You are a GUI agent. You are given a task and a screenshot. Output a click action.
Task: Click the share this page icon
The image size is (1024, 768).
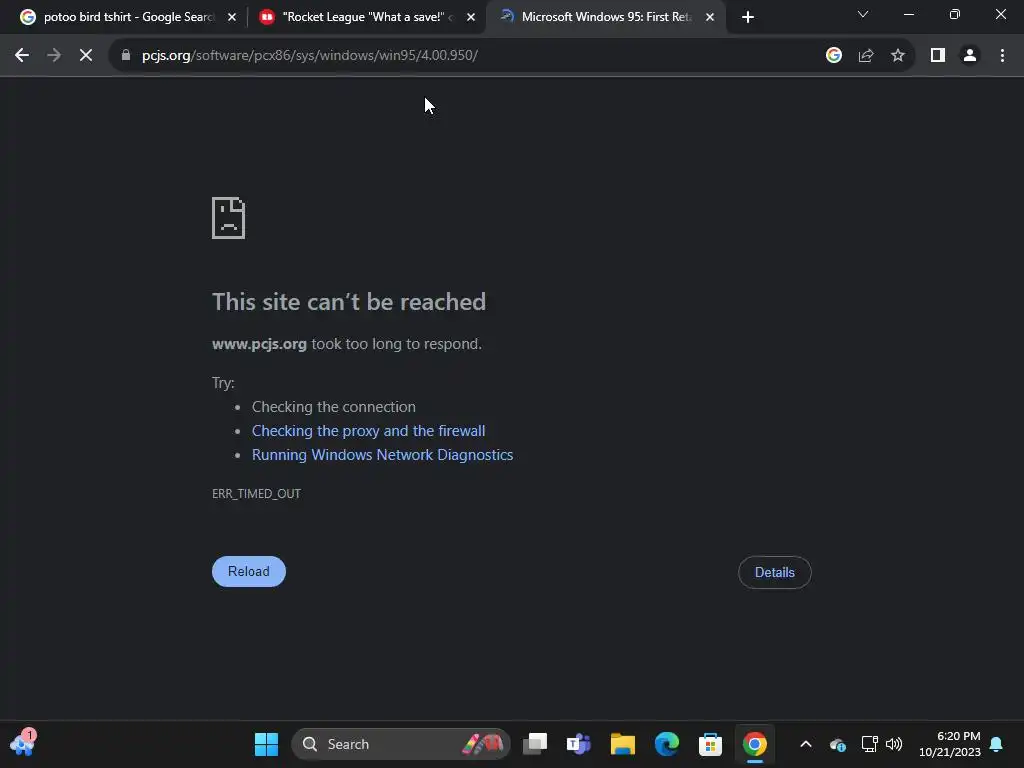coord(866,56)
